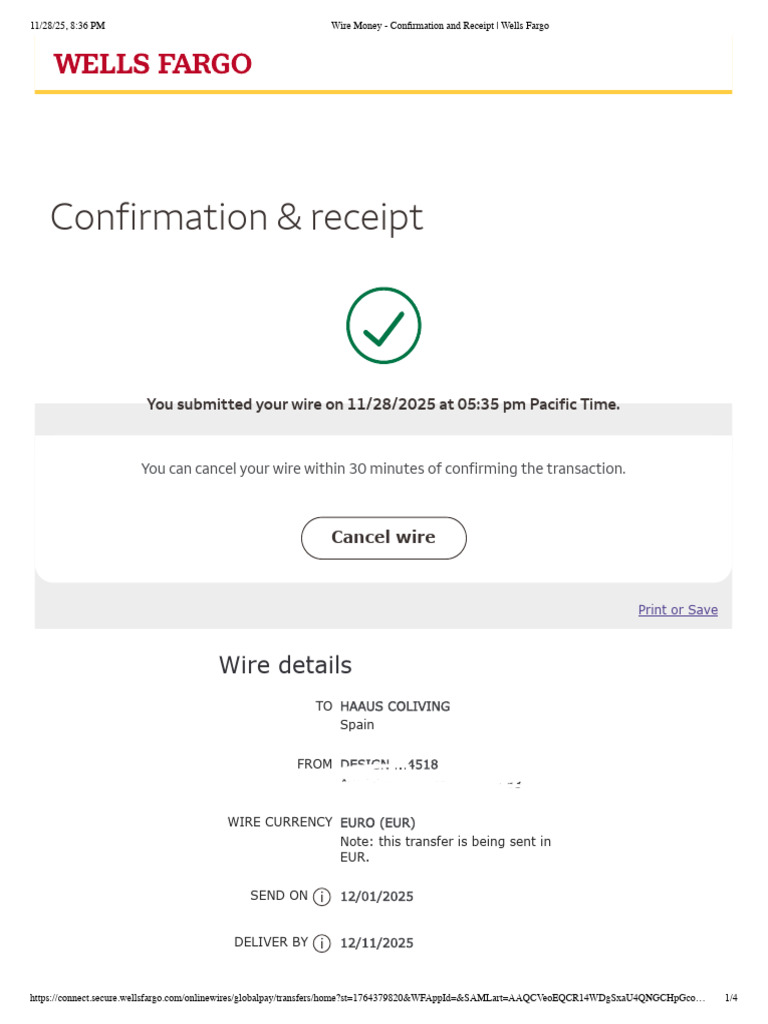Open the Deliver By info icon
Viewport: 768px width, 1024px height.
pos(322,943)
